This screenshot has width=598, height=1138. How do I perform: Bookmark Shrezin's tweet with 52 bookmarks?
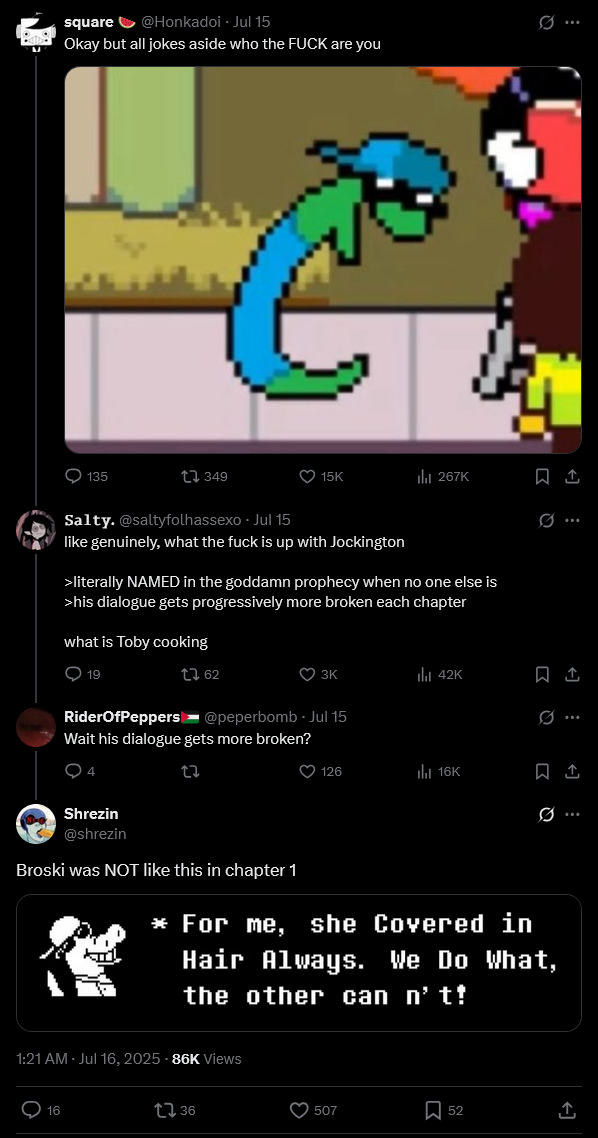click(443, 1110)
